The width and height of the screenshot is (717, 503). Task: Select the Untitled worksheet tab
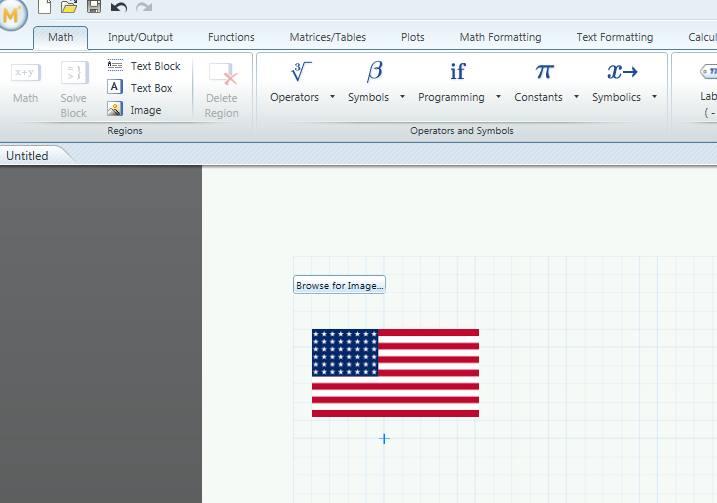click(x=27, y=156)
